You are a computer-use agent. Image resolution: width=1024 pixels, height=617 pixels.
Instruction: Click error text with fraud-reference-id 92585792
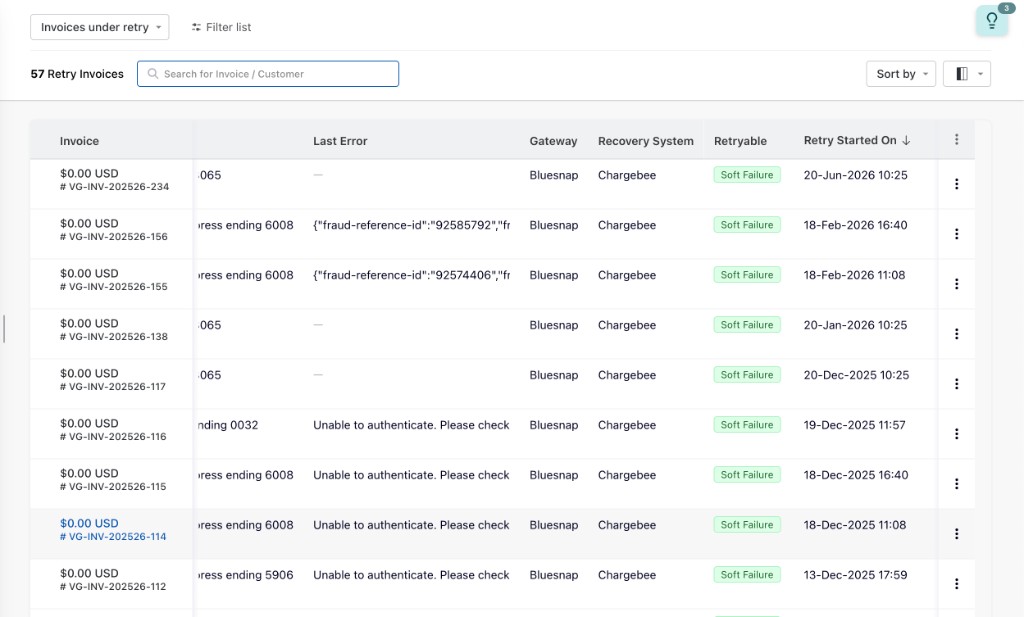pos(411,225)
